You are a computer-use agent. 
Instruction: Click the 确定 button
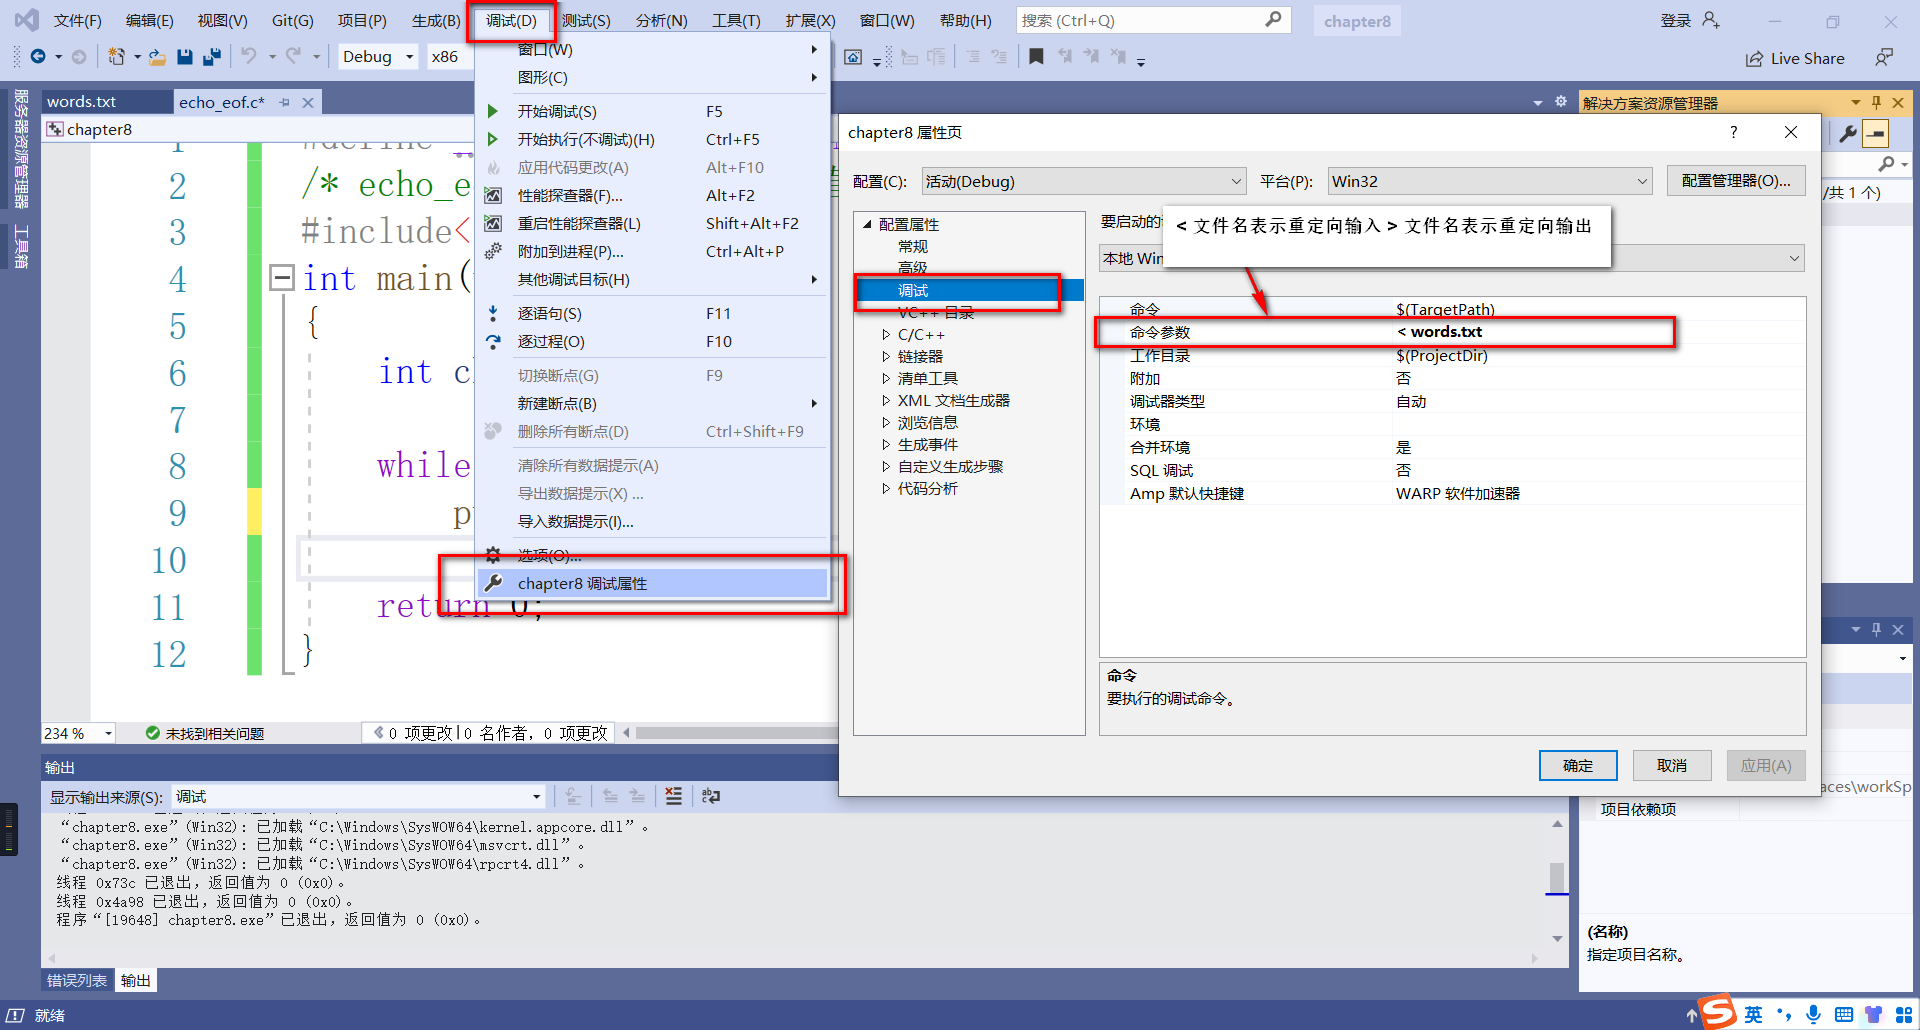[1578, 766]
